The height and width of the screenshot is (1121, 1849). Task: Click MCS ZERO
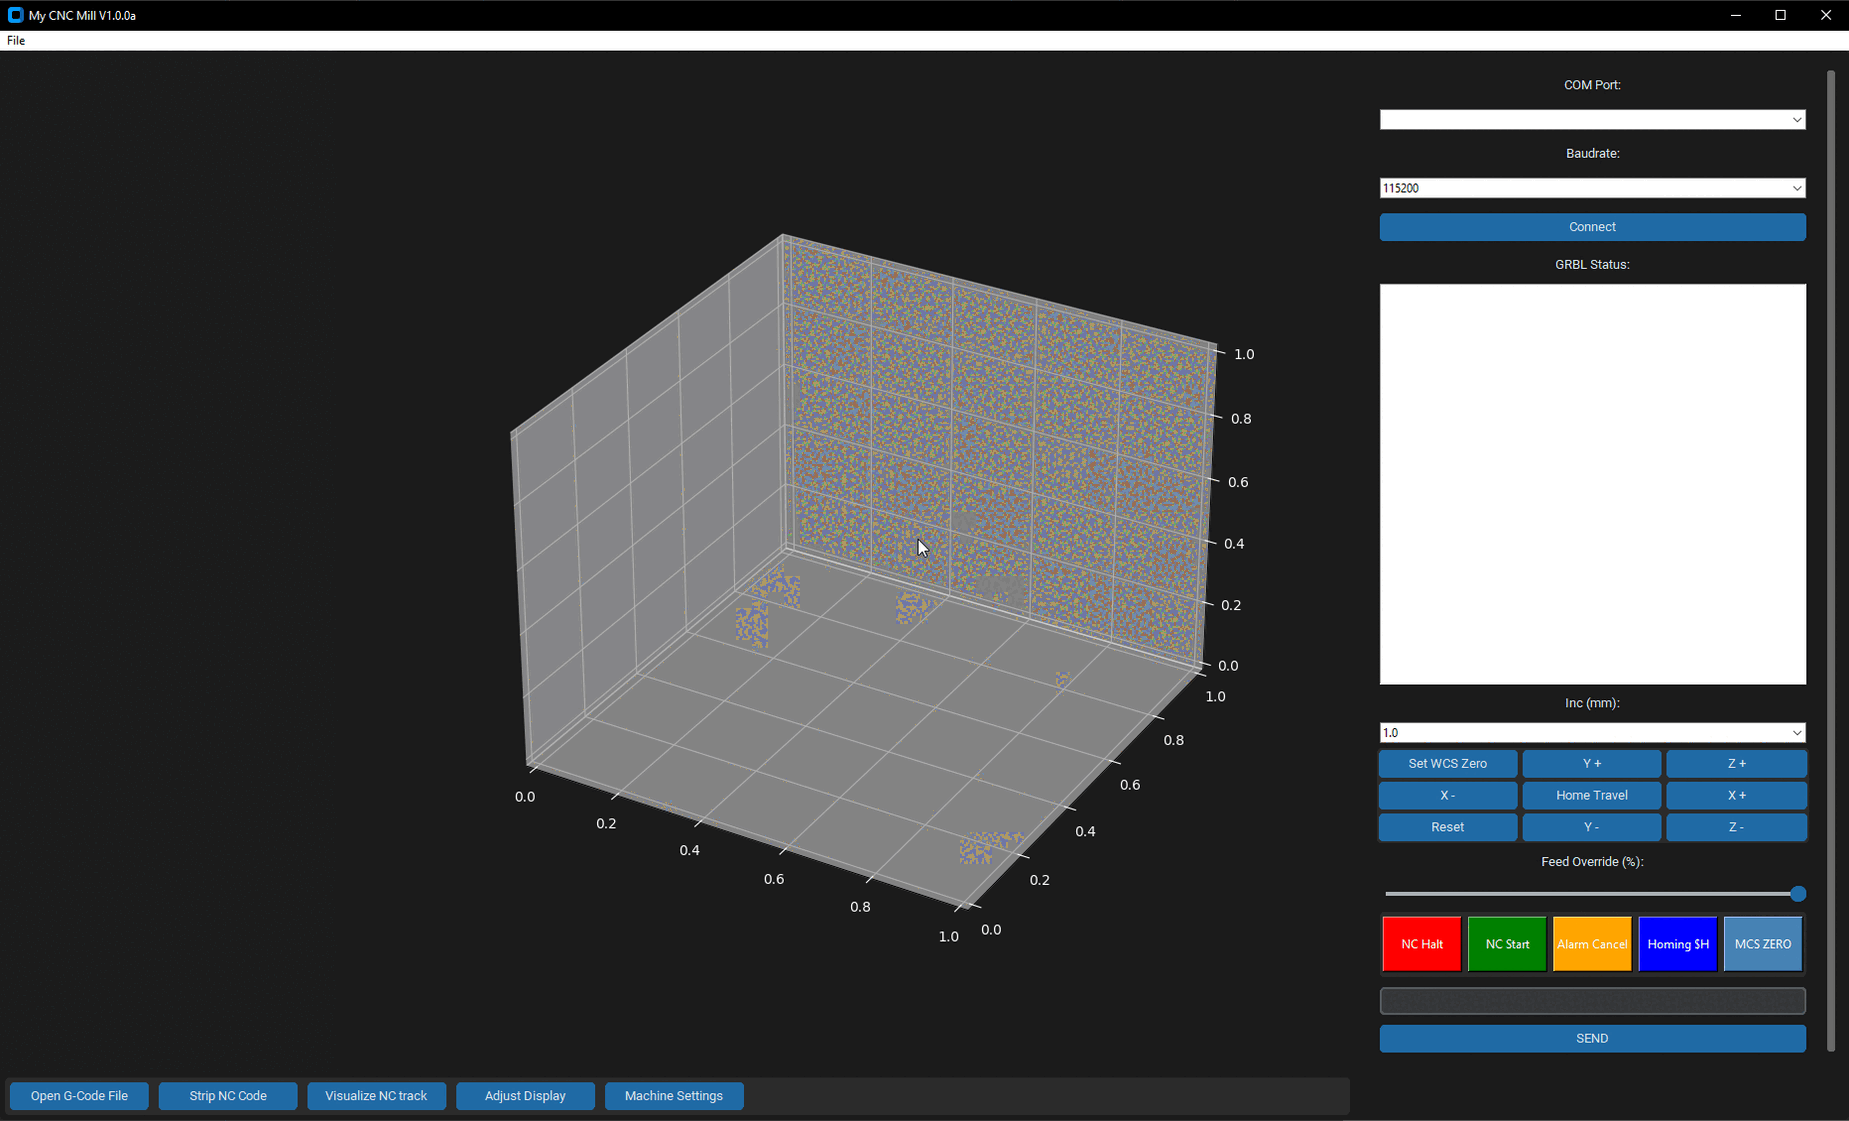click(1762, 943)
